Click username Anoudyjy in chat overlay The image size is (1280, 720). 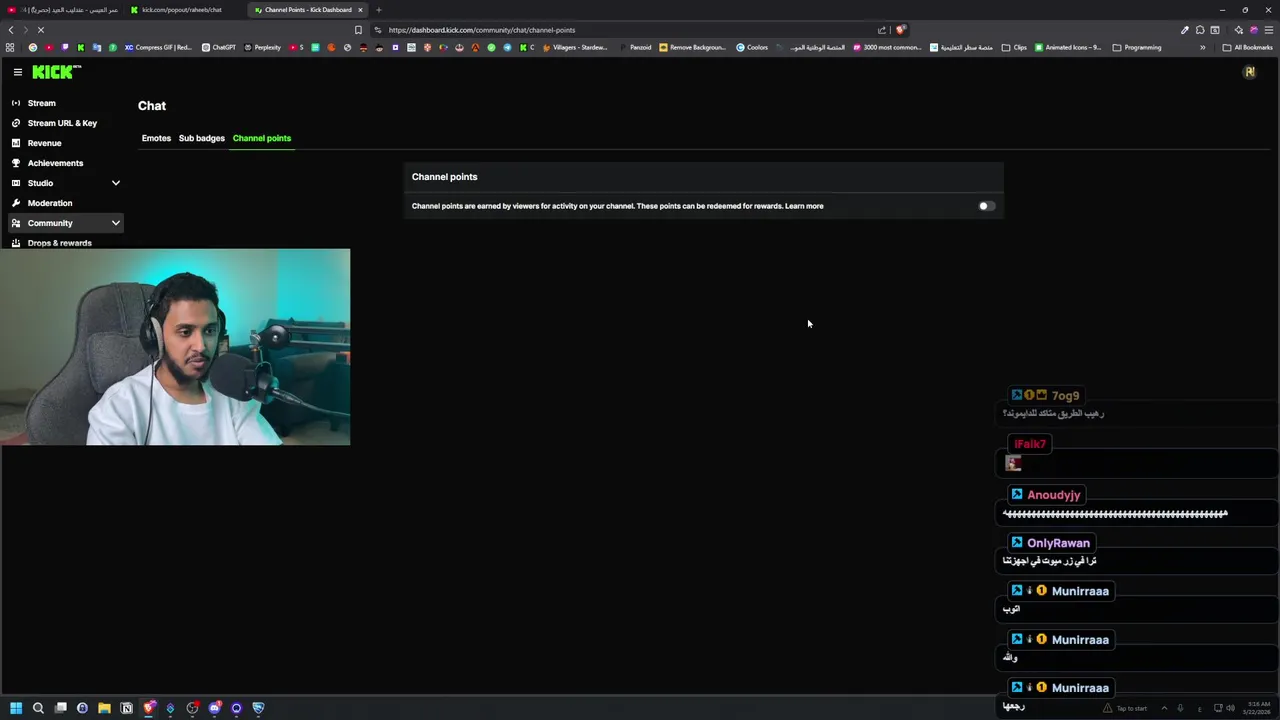point(1054,495)
